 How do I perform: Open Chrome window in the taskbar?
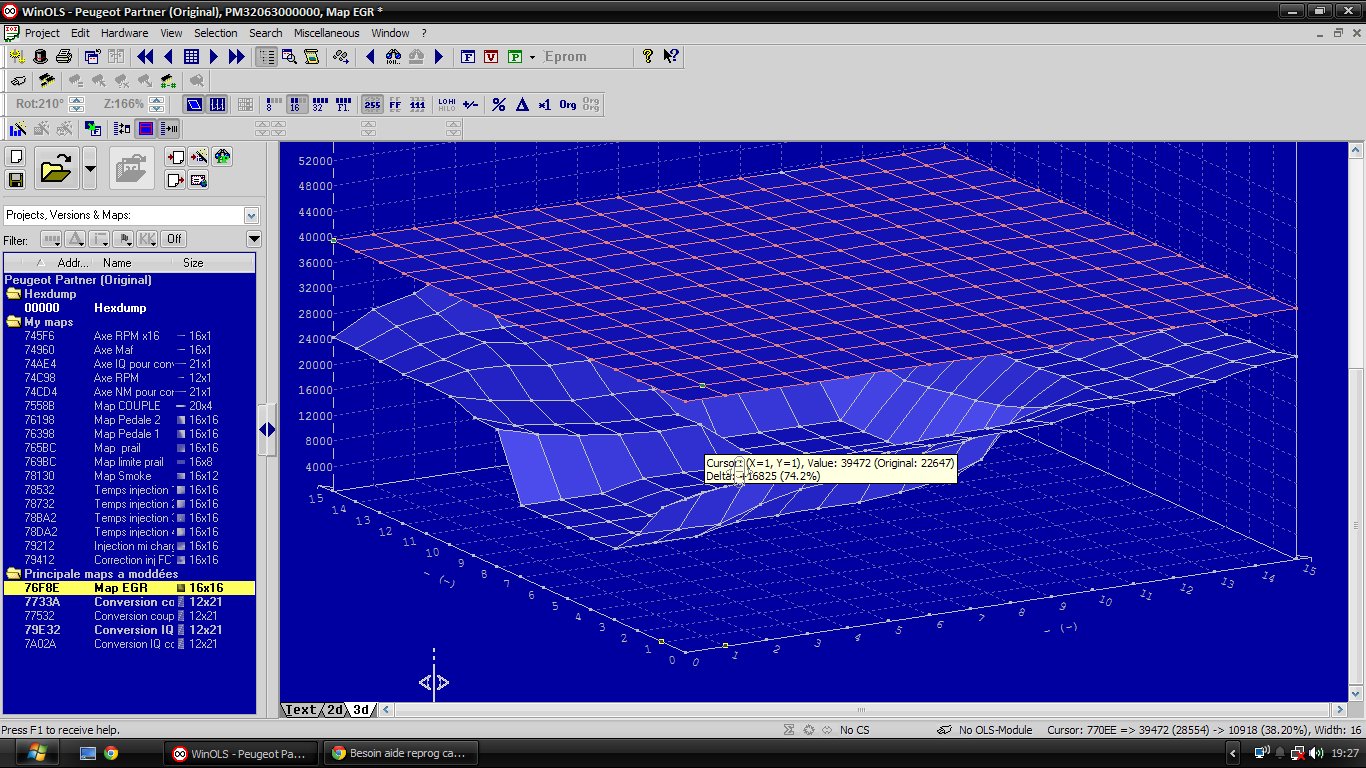[400, 753]
